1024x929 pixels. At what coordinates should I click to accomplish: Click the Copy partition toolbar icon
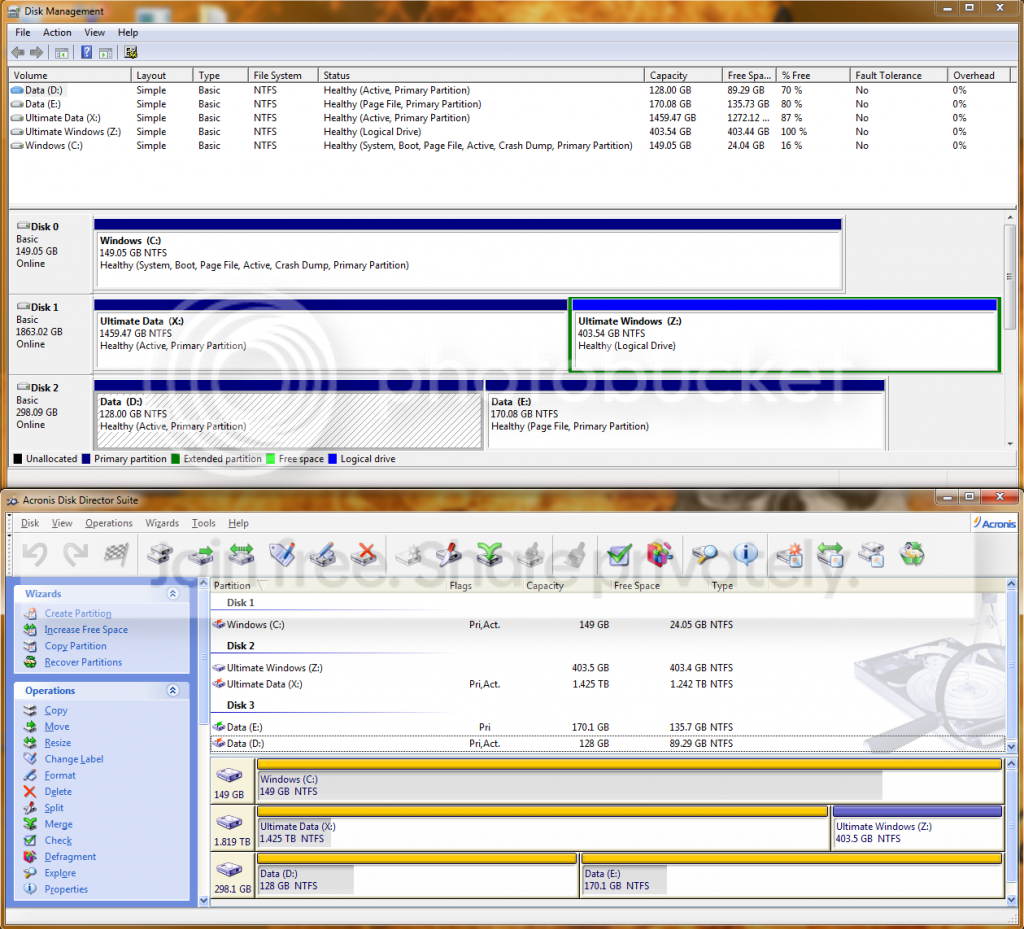pyautogui.click(x=160, y=555)
